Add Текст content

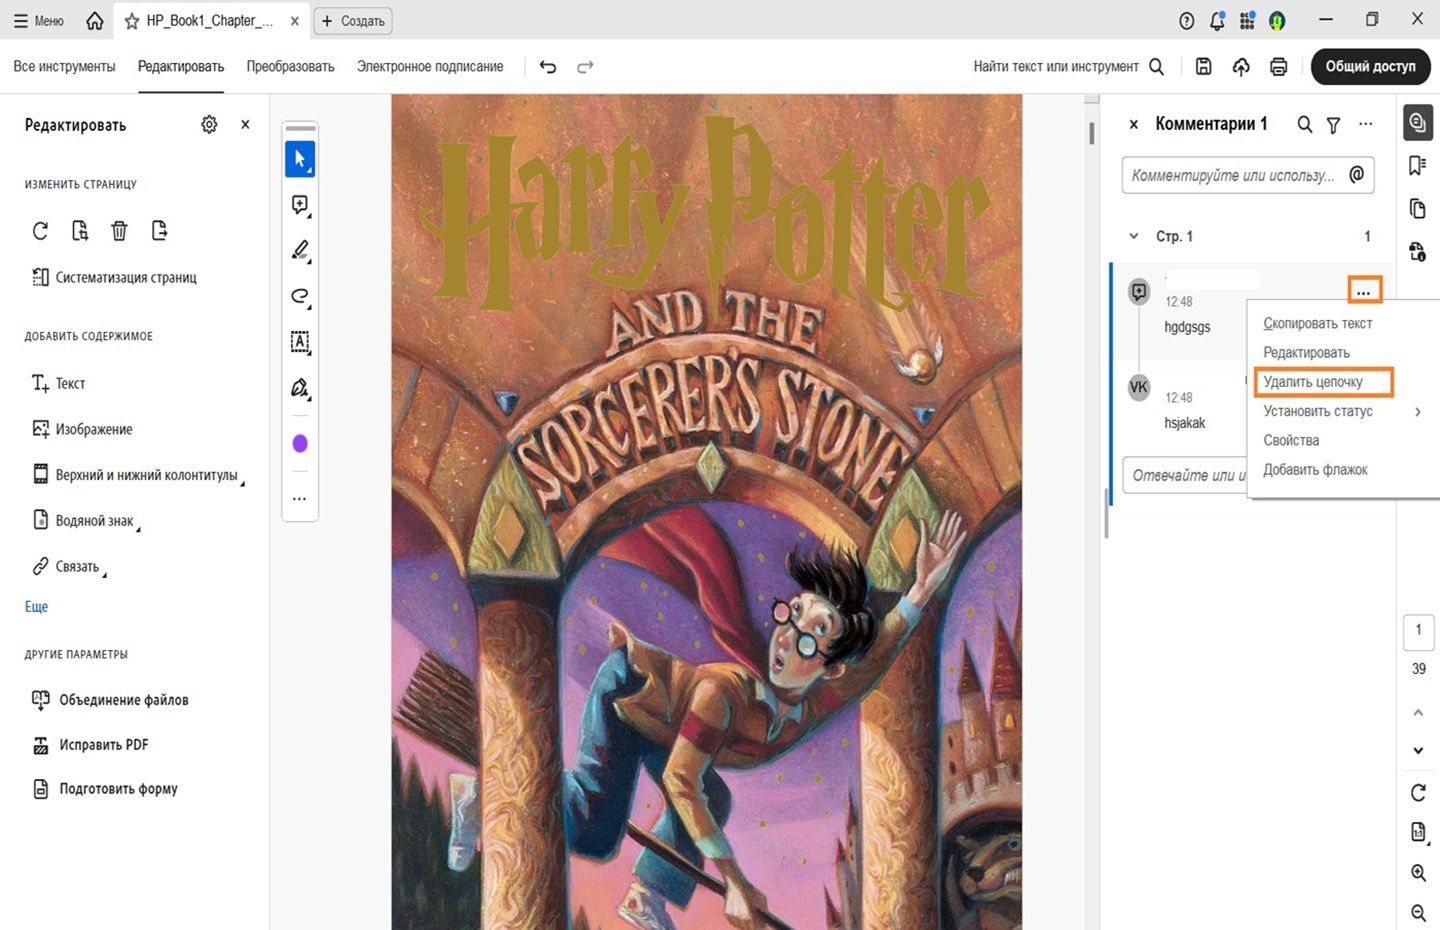pyautogui.click(x=58, y=384)
